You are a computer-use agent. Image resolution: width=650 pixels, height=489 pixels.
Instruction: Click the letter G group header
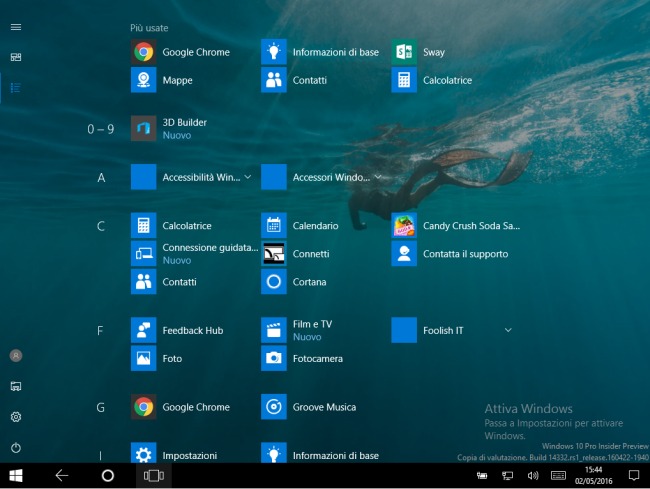tap(100, 407)
